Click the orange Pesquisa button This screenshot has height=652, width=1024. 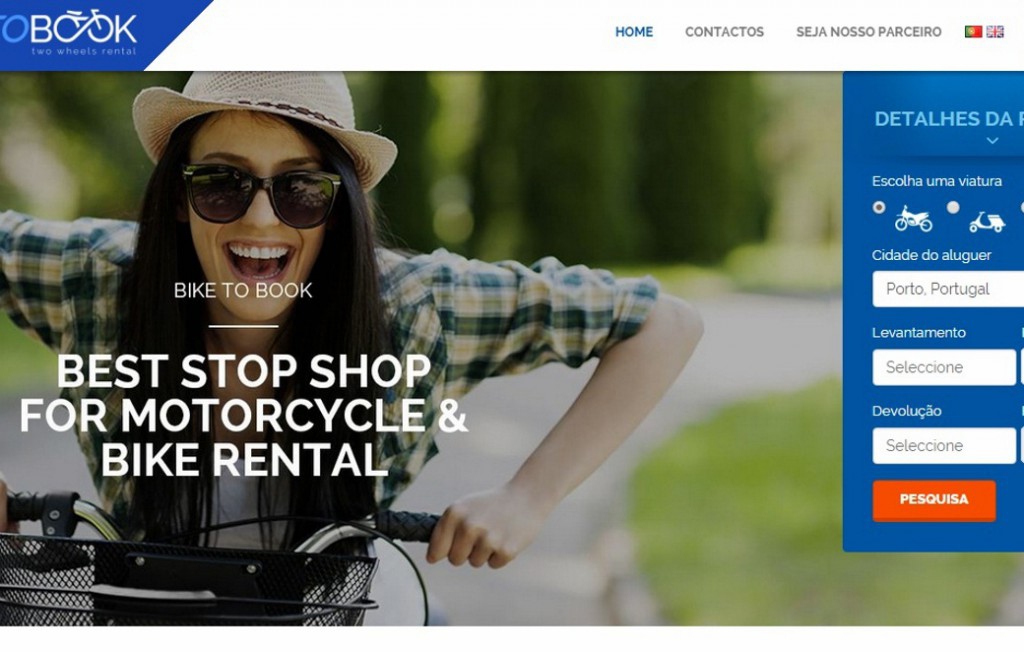934,500
